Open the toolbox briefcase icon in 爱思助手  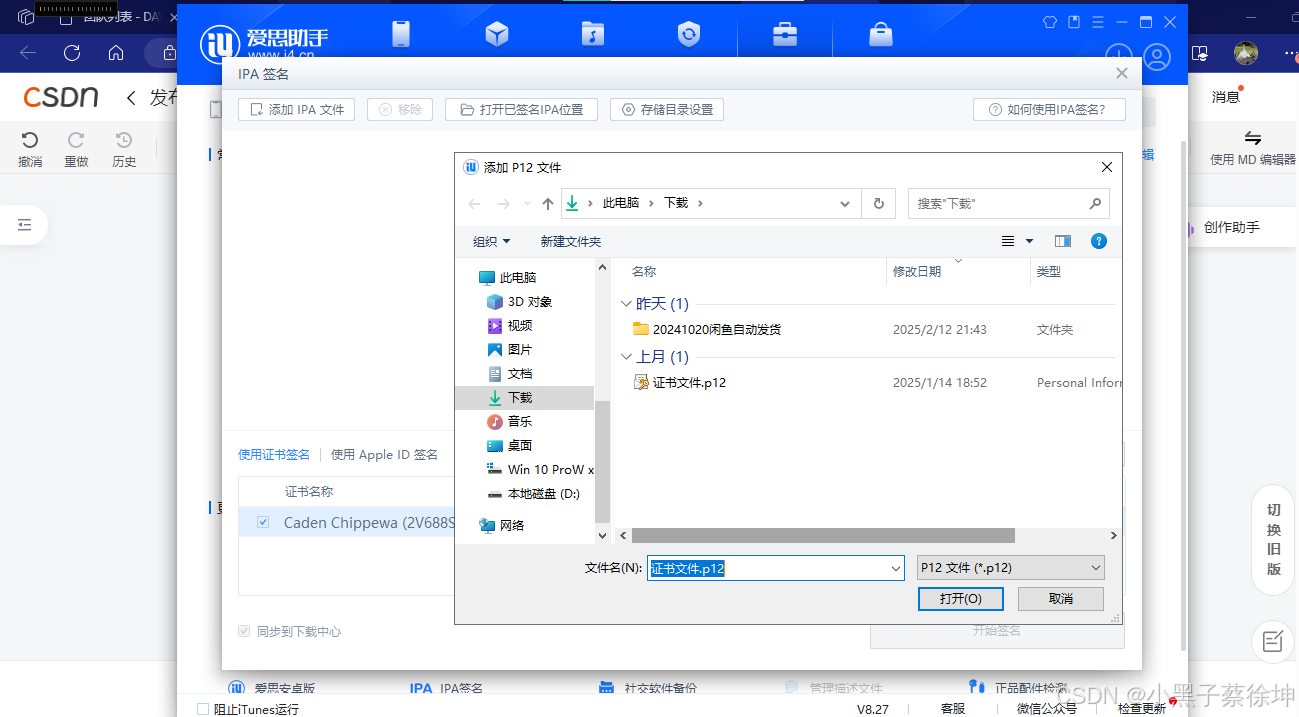point(785,35)
